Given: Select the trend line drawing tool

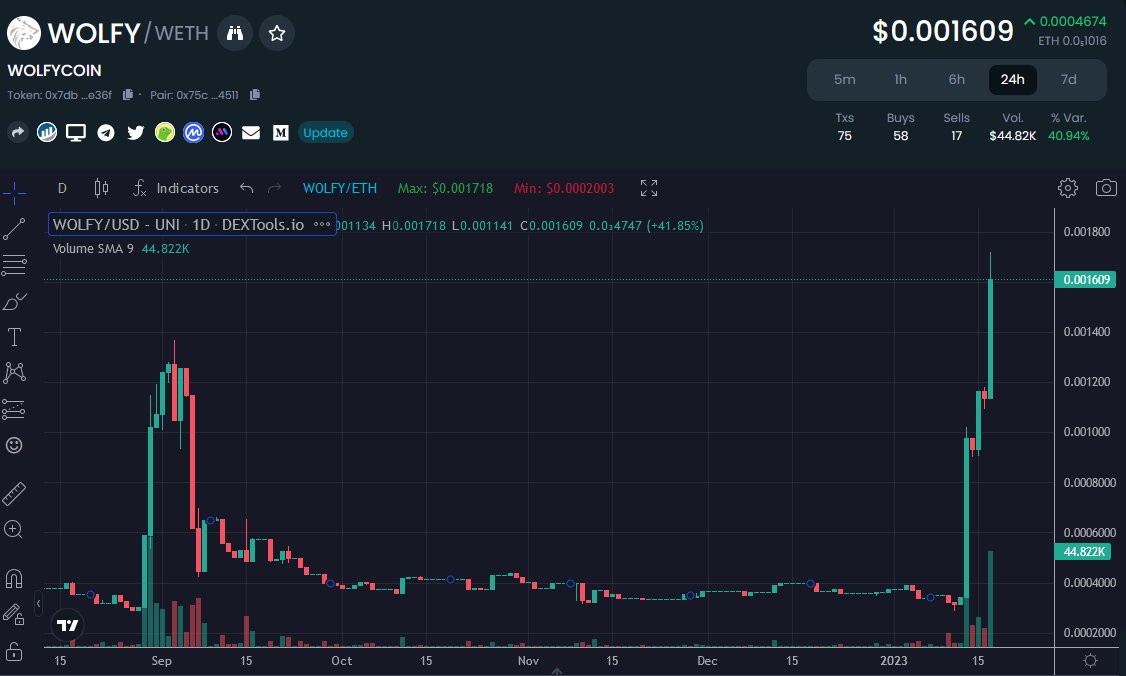Looking at the screenshot, I should click(14, 229).
